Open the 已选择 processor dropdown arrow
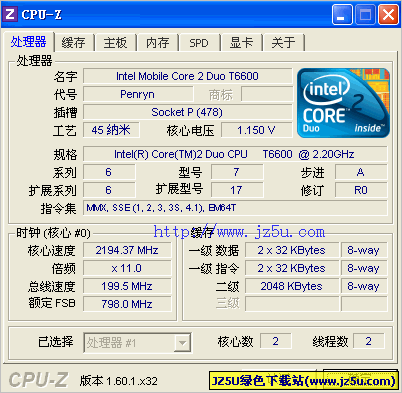402x393 pixels. [182, 343]
